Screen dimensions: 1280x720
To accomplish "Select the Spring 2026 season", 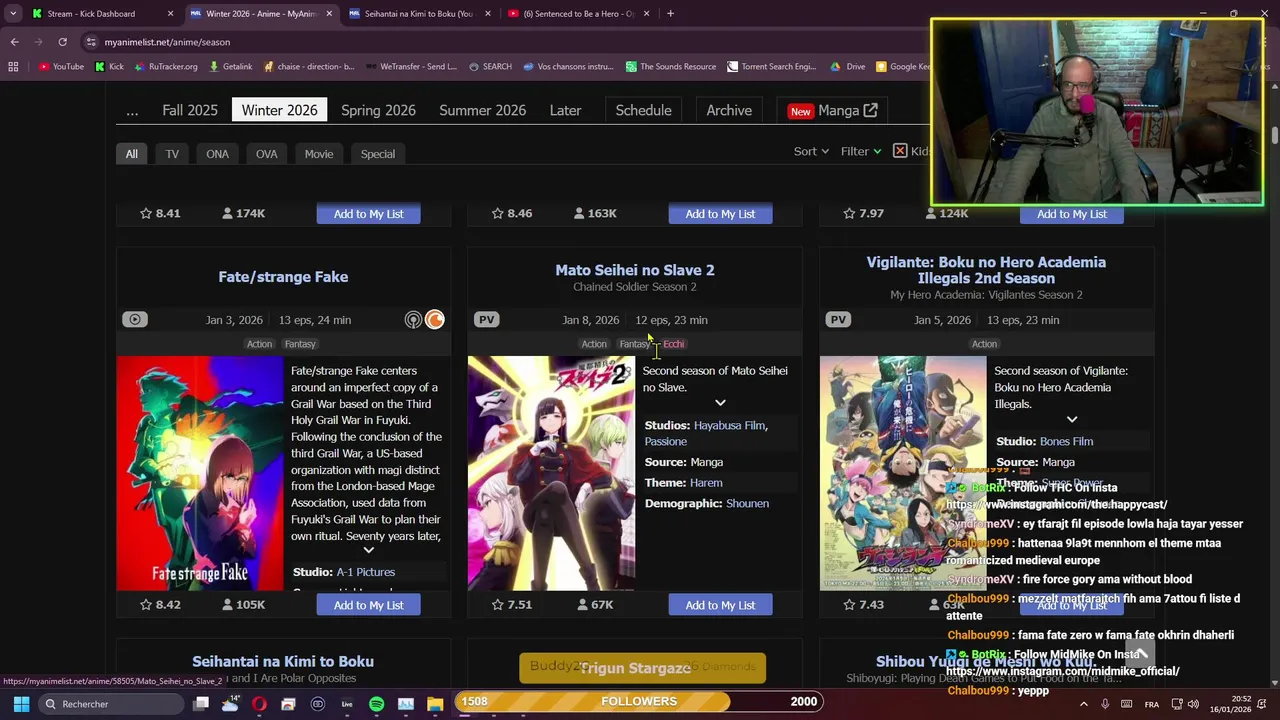I will pyautogui.click(x=378, y=110).
